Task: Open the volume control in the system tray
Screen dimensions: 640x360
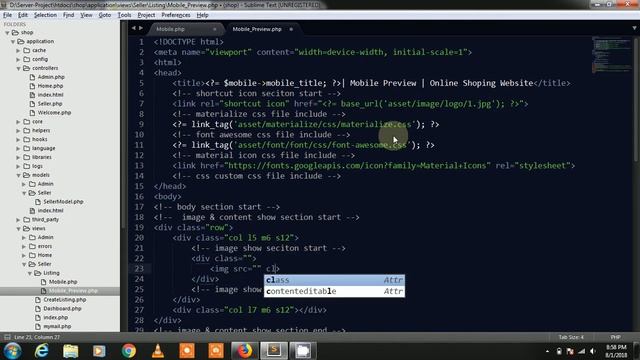Action: coord(593,351)
